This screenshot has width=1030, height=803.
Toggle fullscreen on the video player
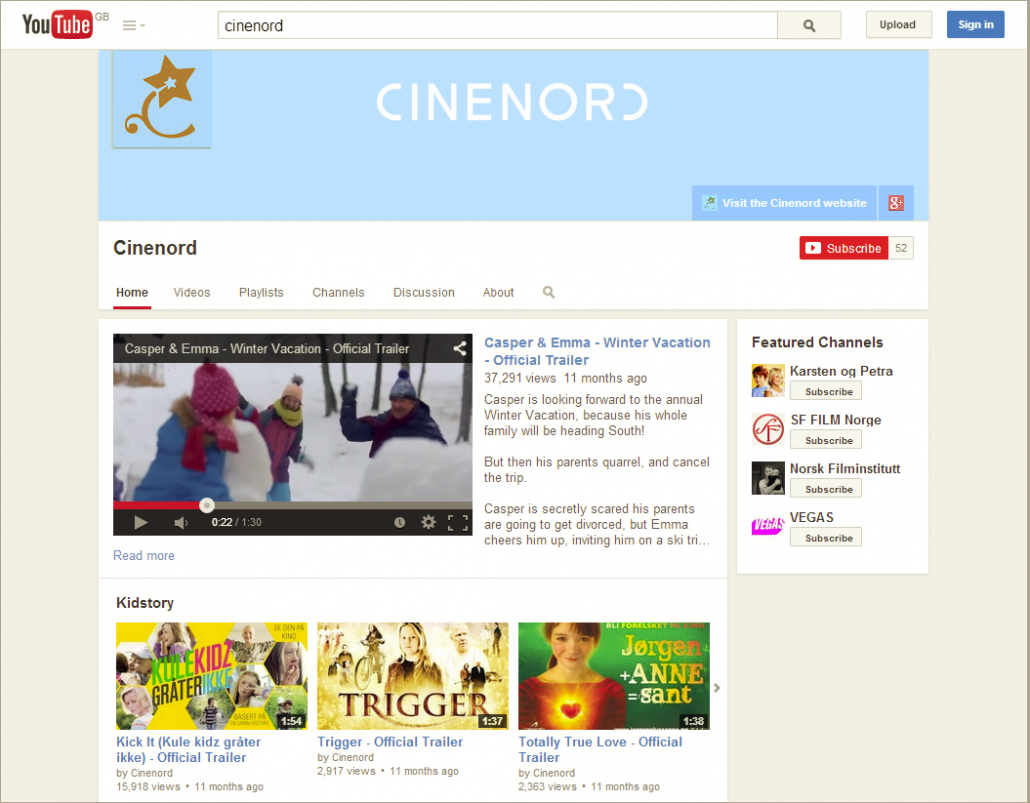(458, 522)
